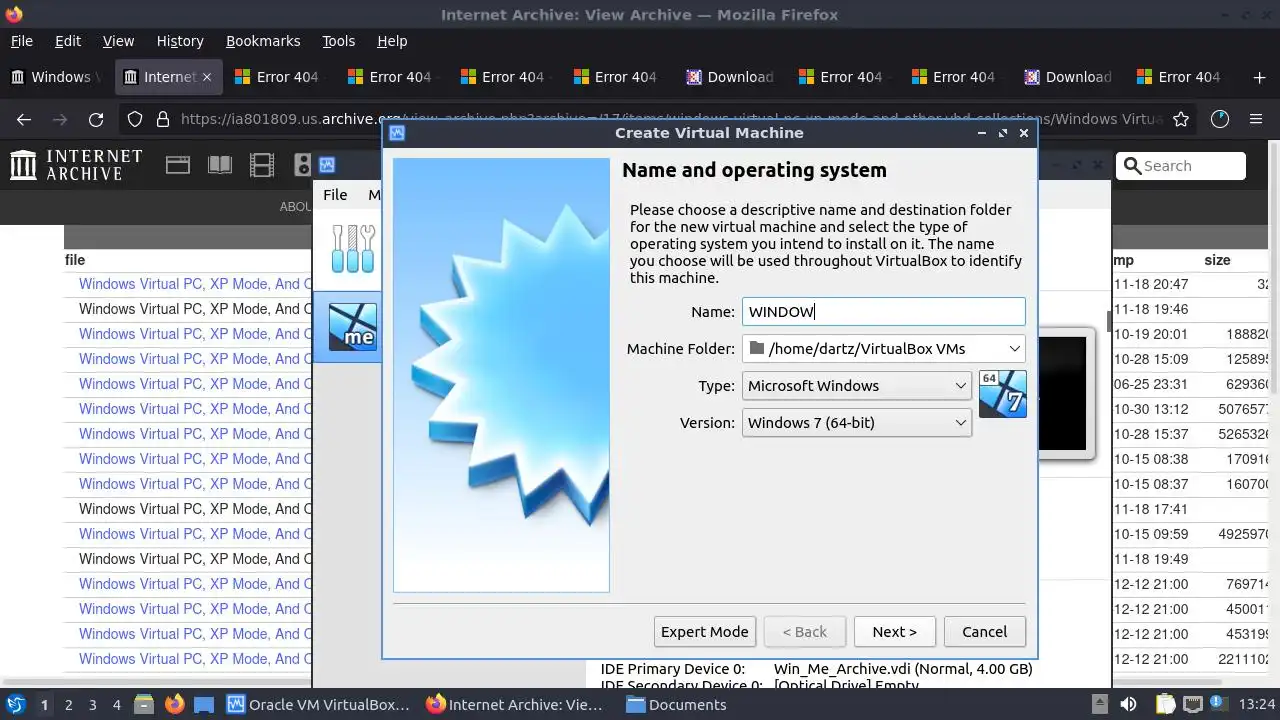Open the Firefox Edit menu

[x=68, y=41]
